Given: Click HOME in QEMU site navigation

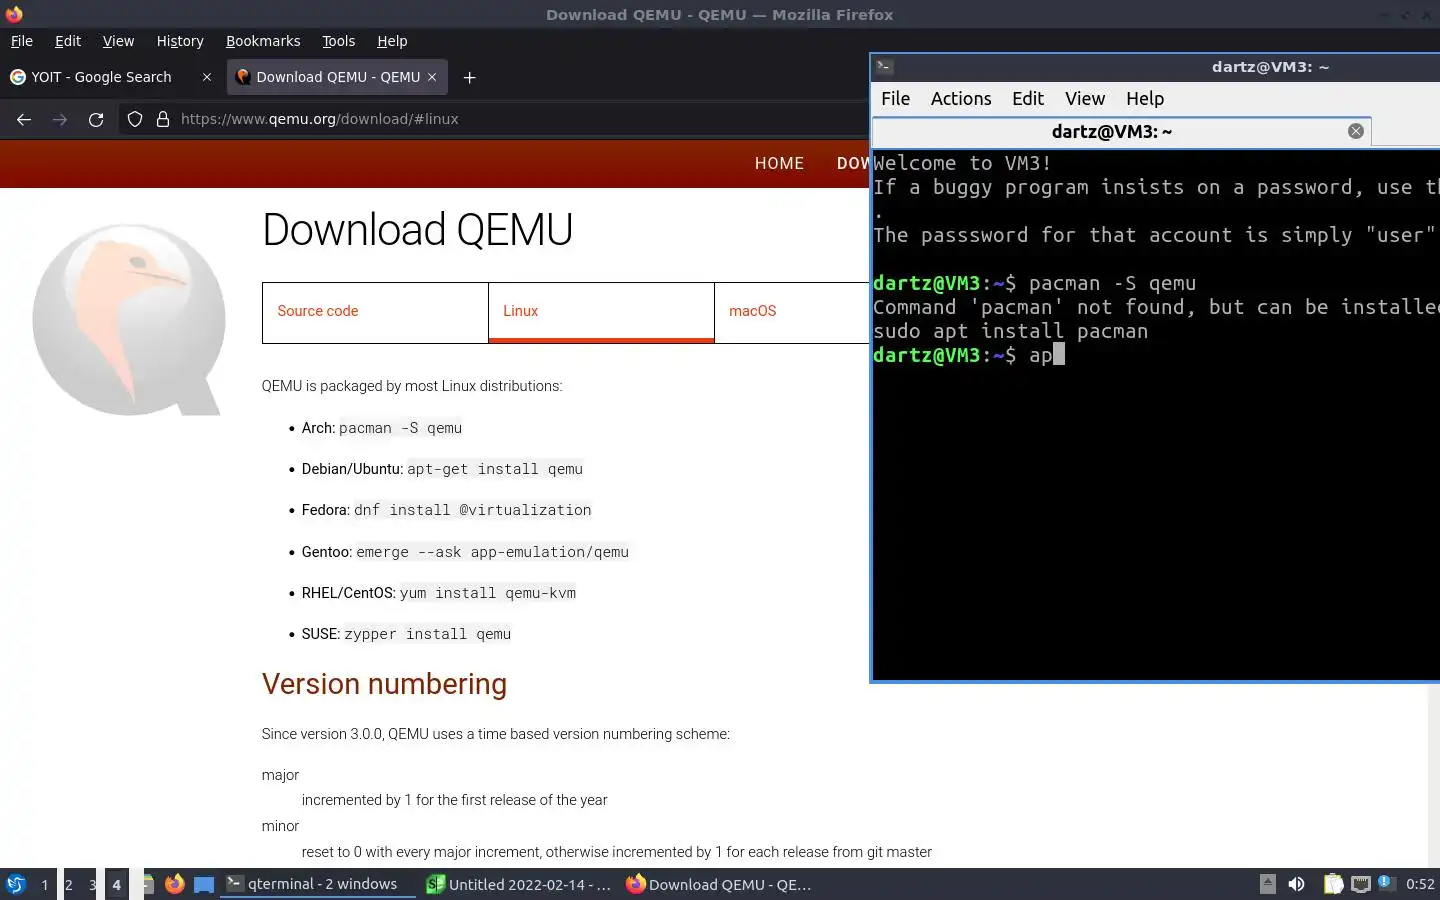Looking at the screenshot, I should coord(779,163).
